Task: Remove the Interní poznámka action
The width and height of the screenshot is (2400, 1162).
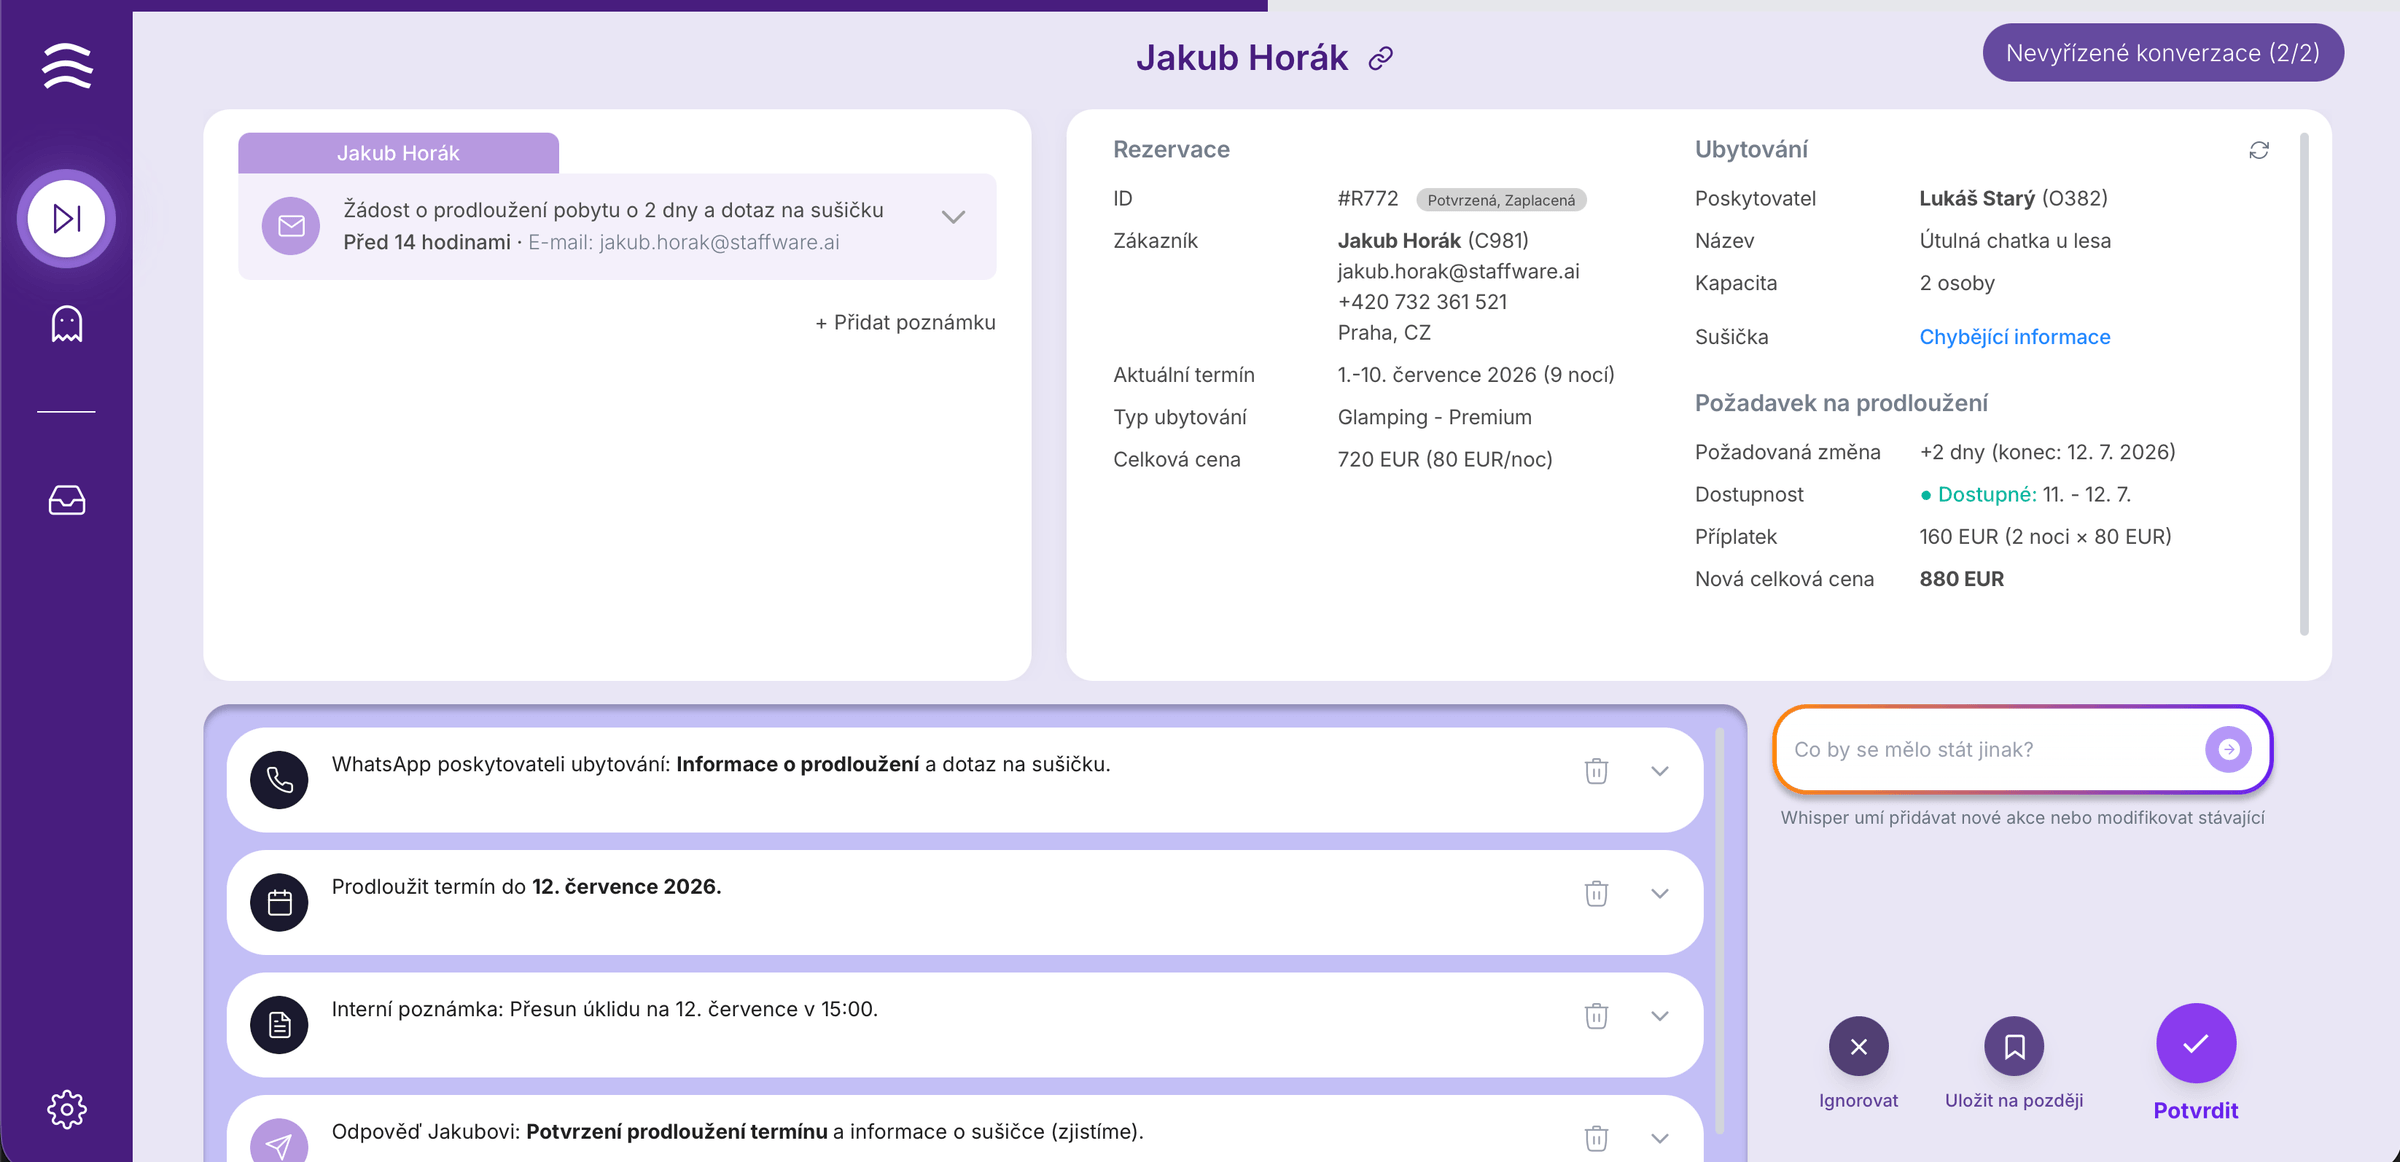Action: 1596,1016
